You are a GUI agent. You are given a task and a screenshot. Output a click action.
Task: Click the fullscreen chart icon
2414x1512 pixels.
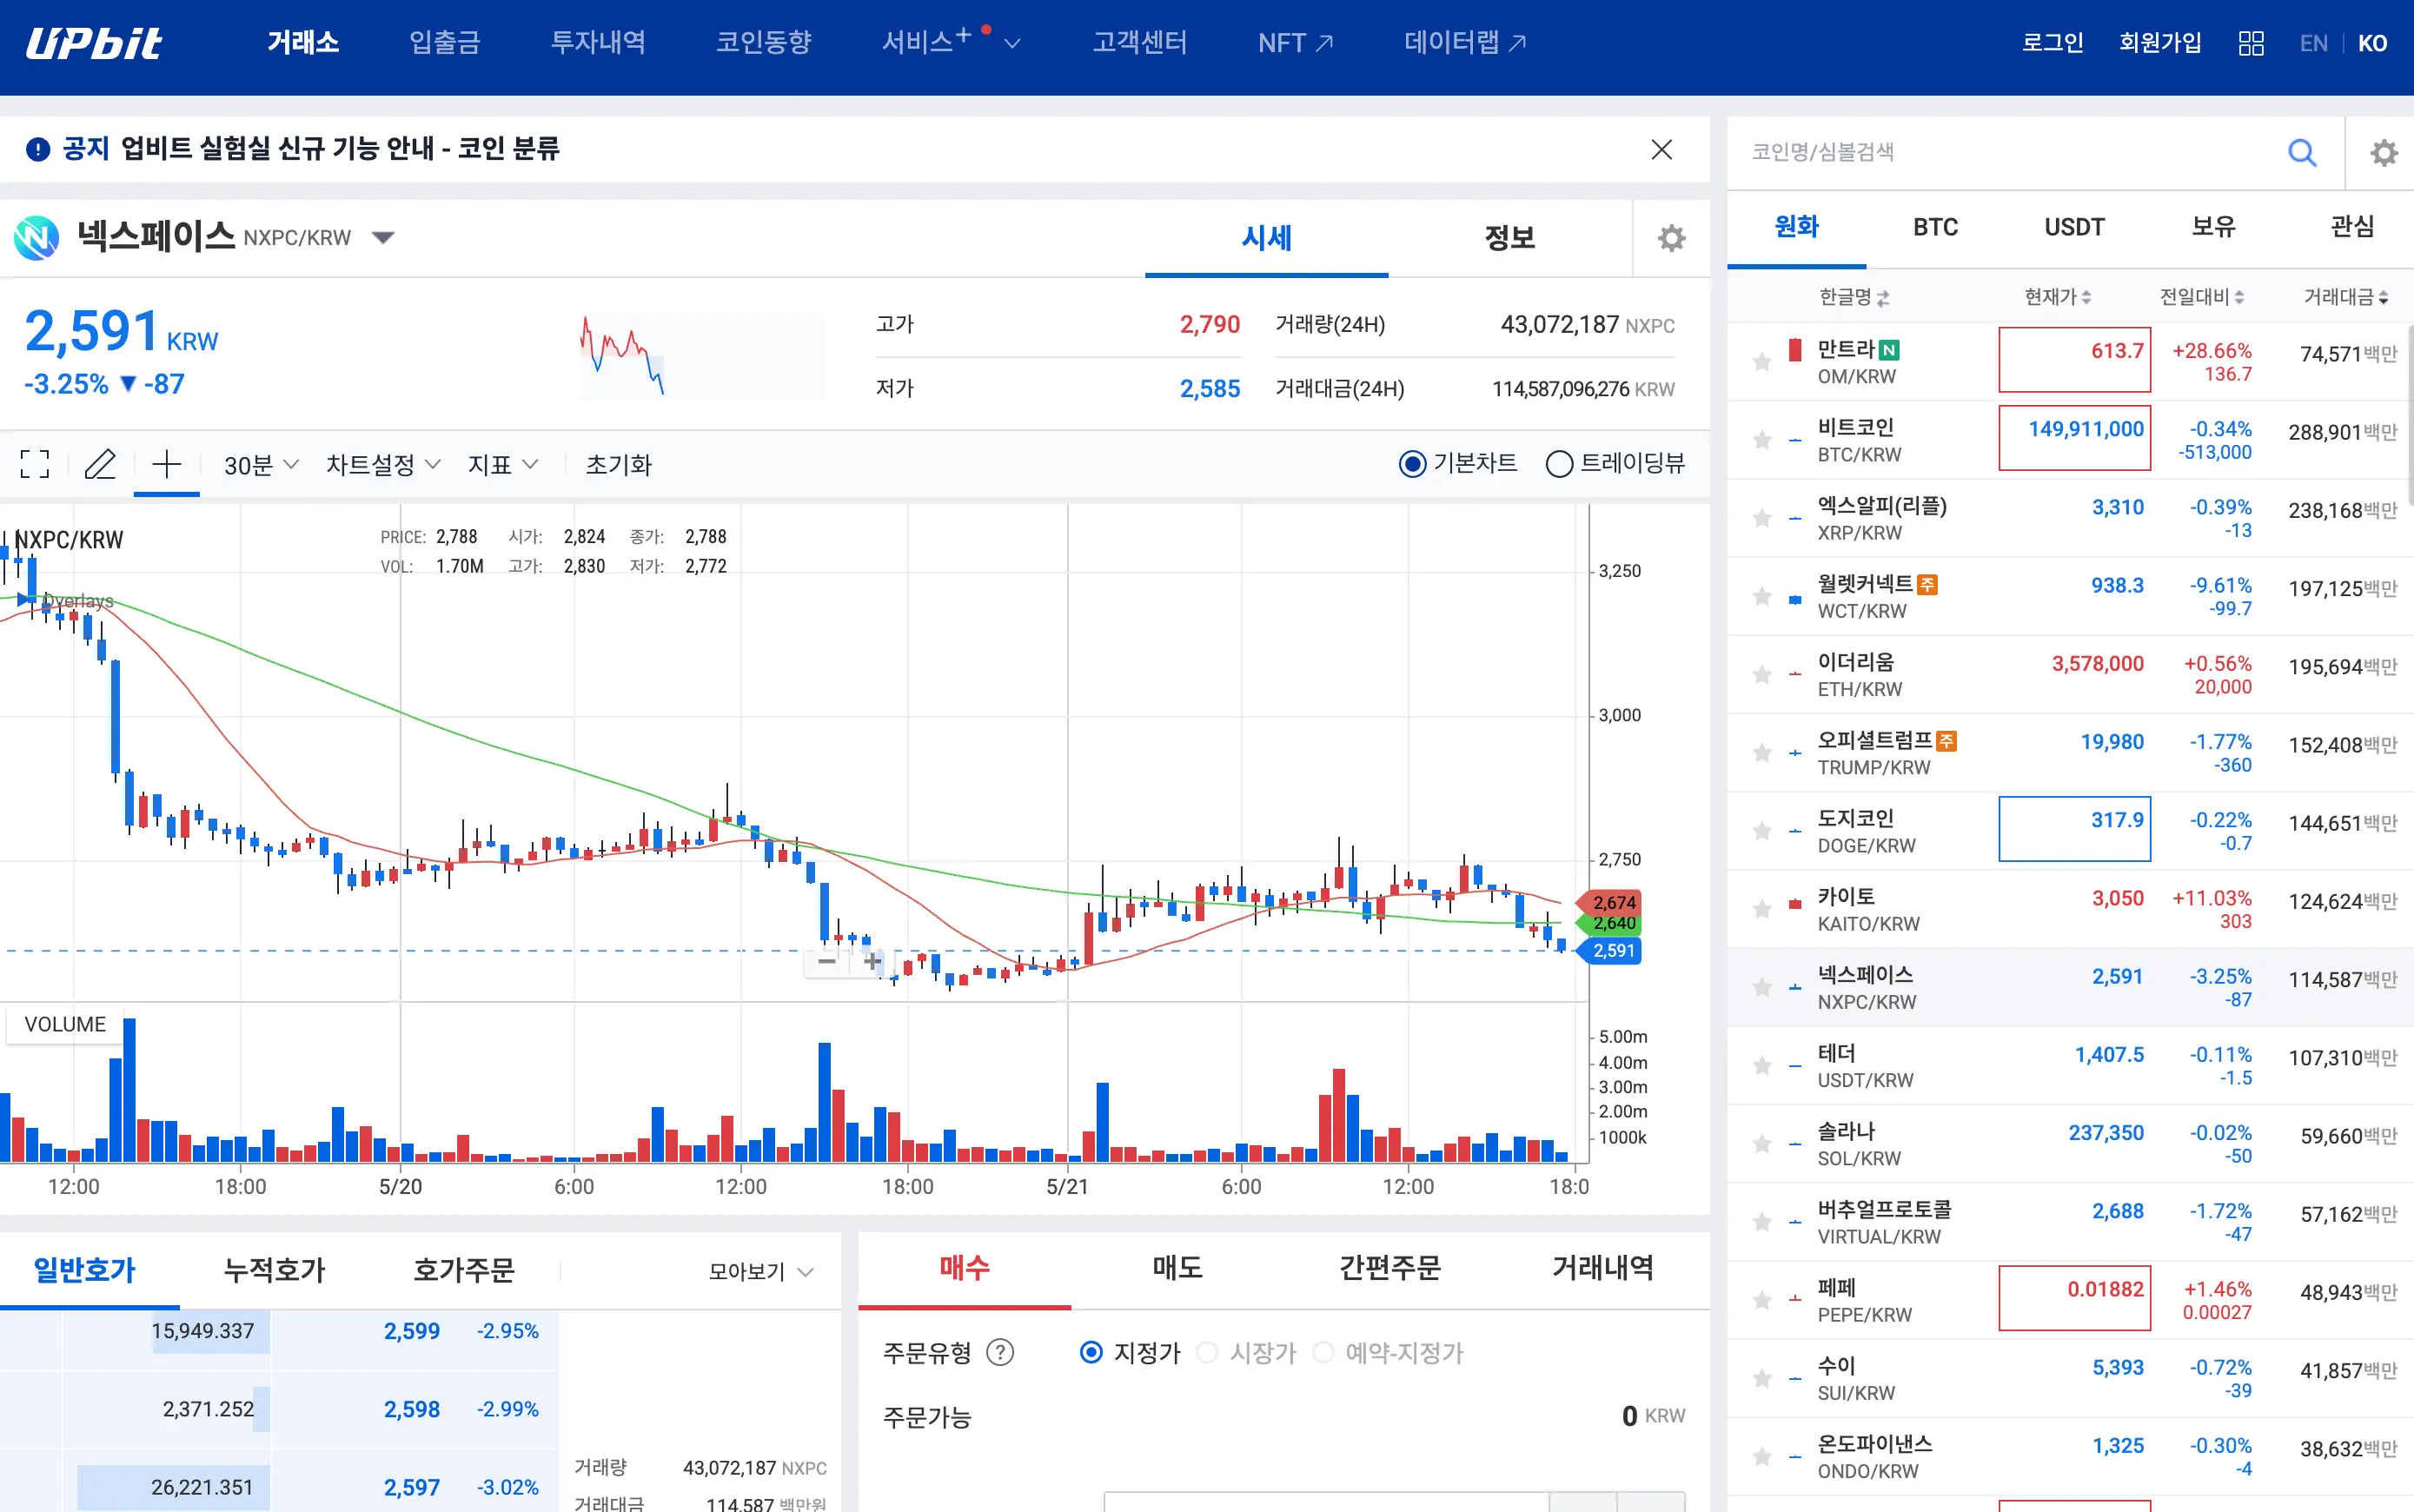(x=35, y=464)
